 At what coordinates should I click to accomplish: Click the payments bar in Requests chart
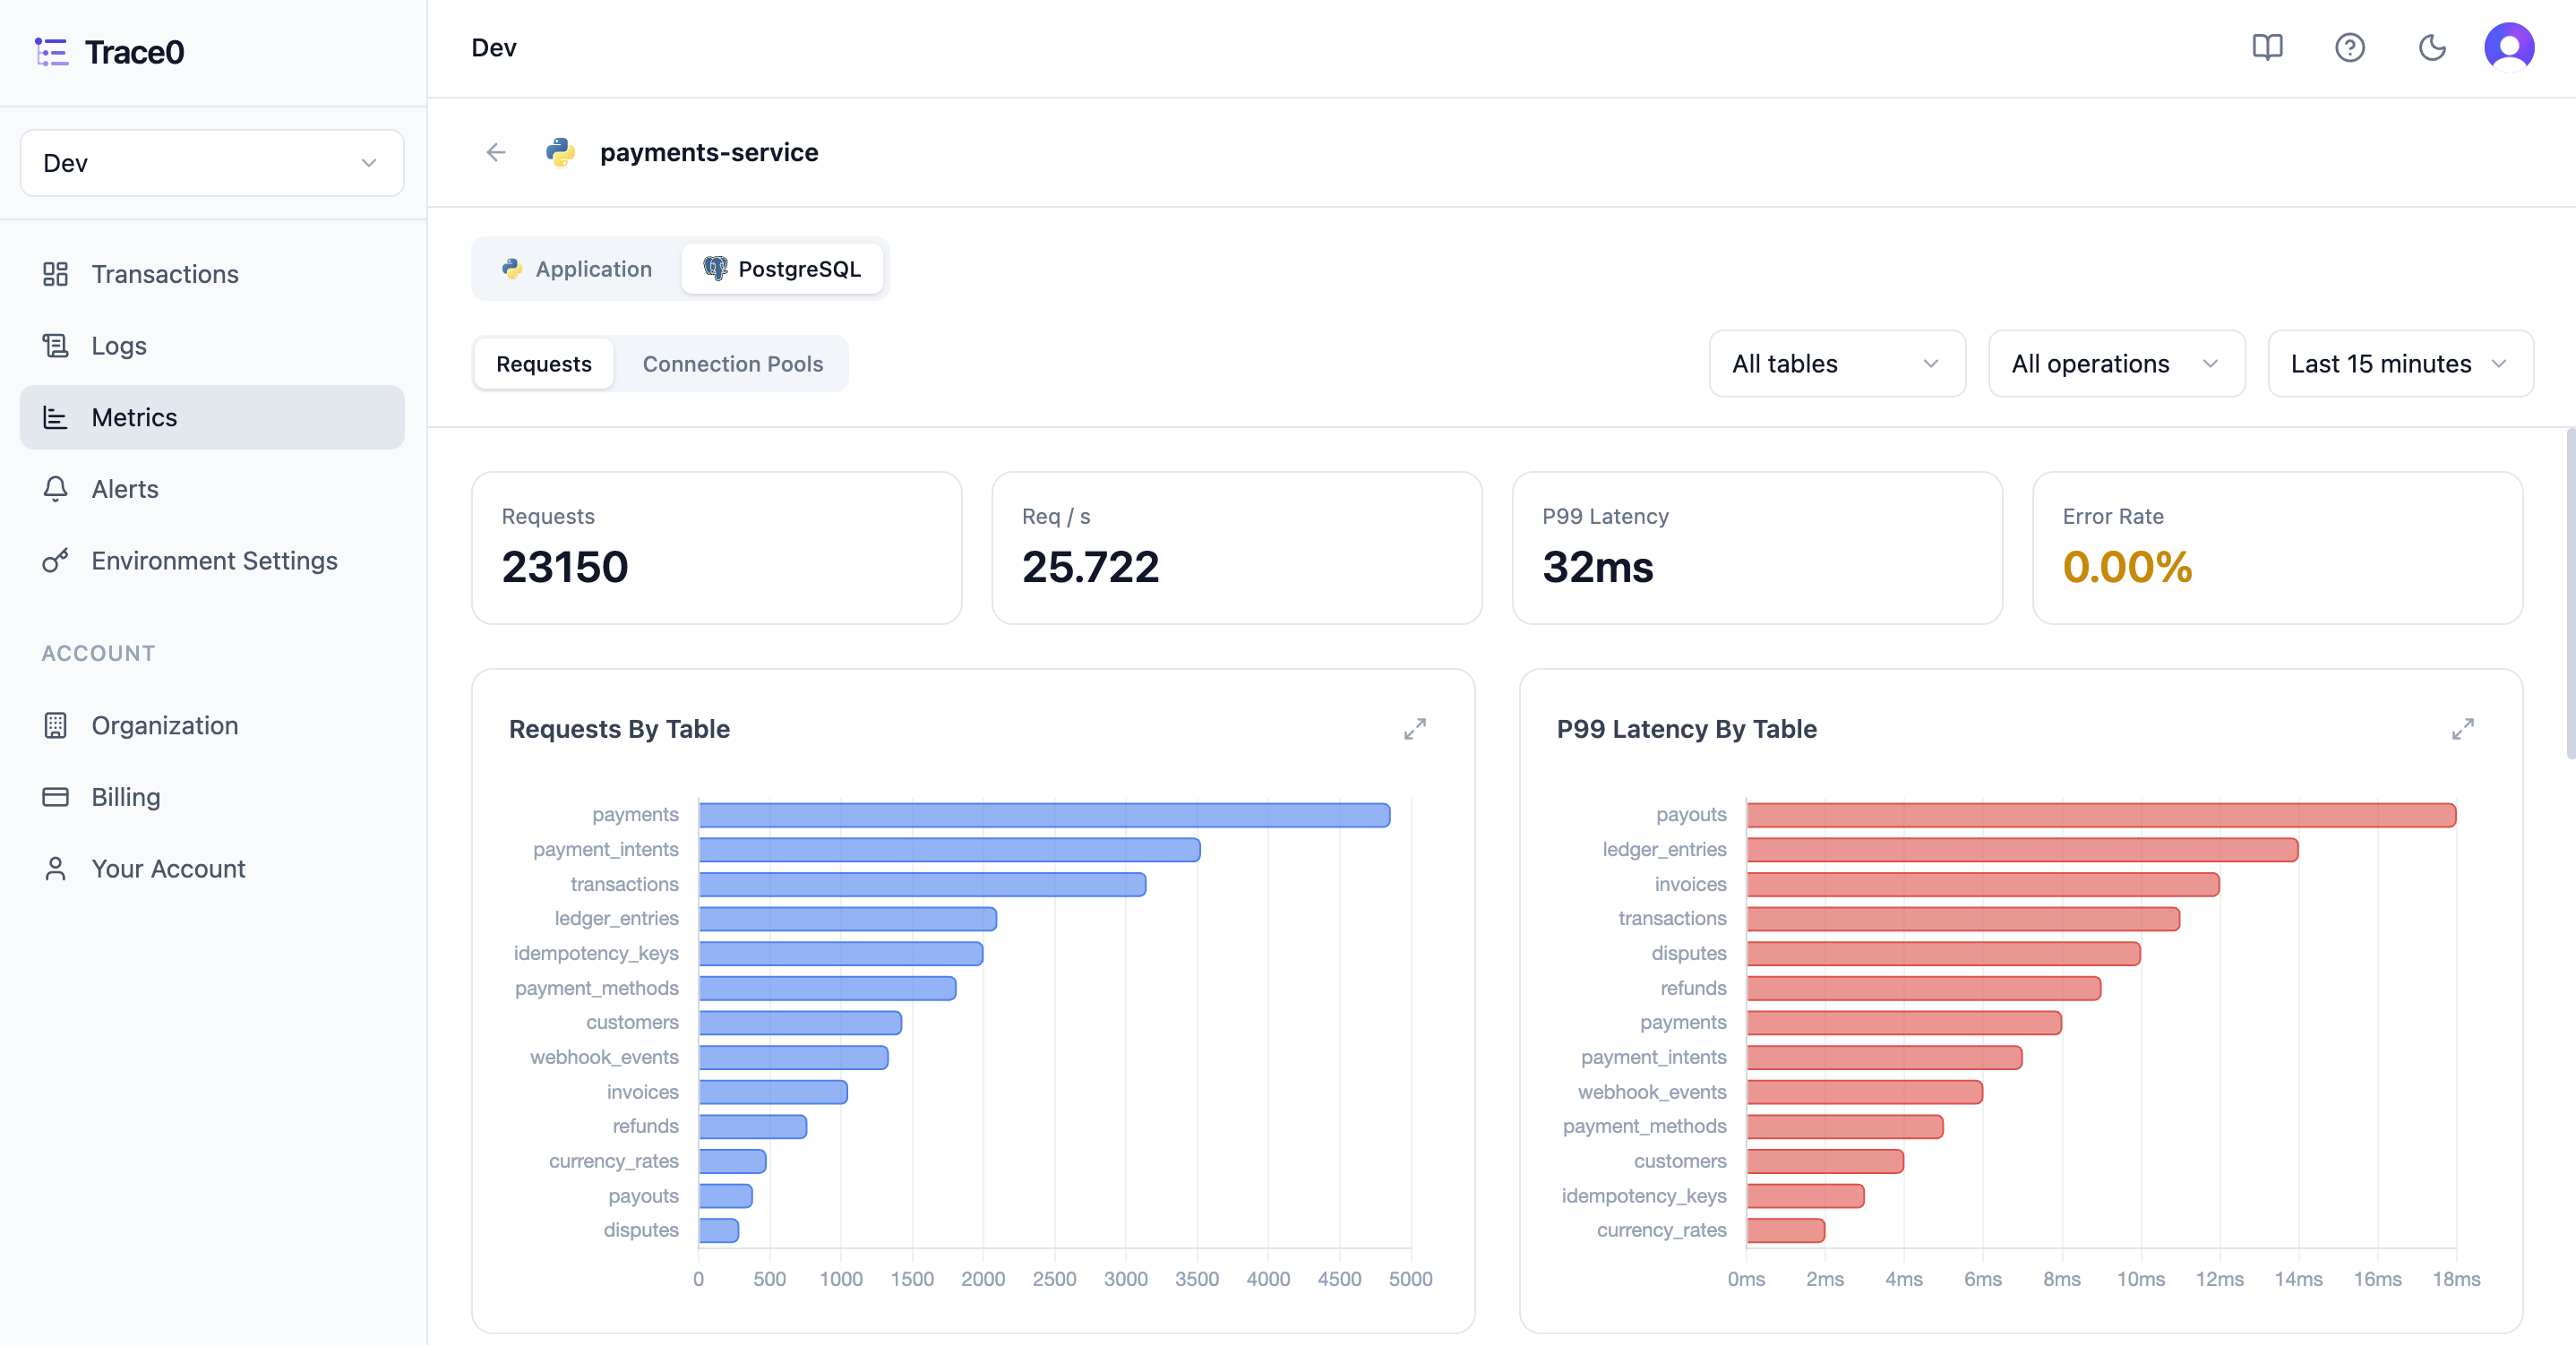[1044, 815]
